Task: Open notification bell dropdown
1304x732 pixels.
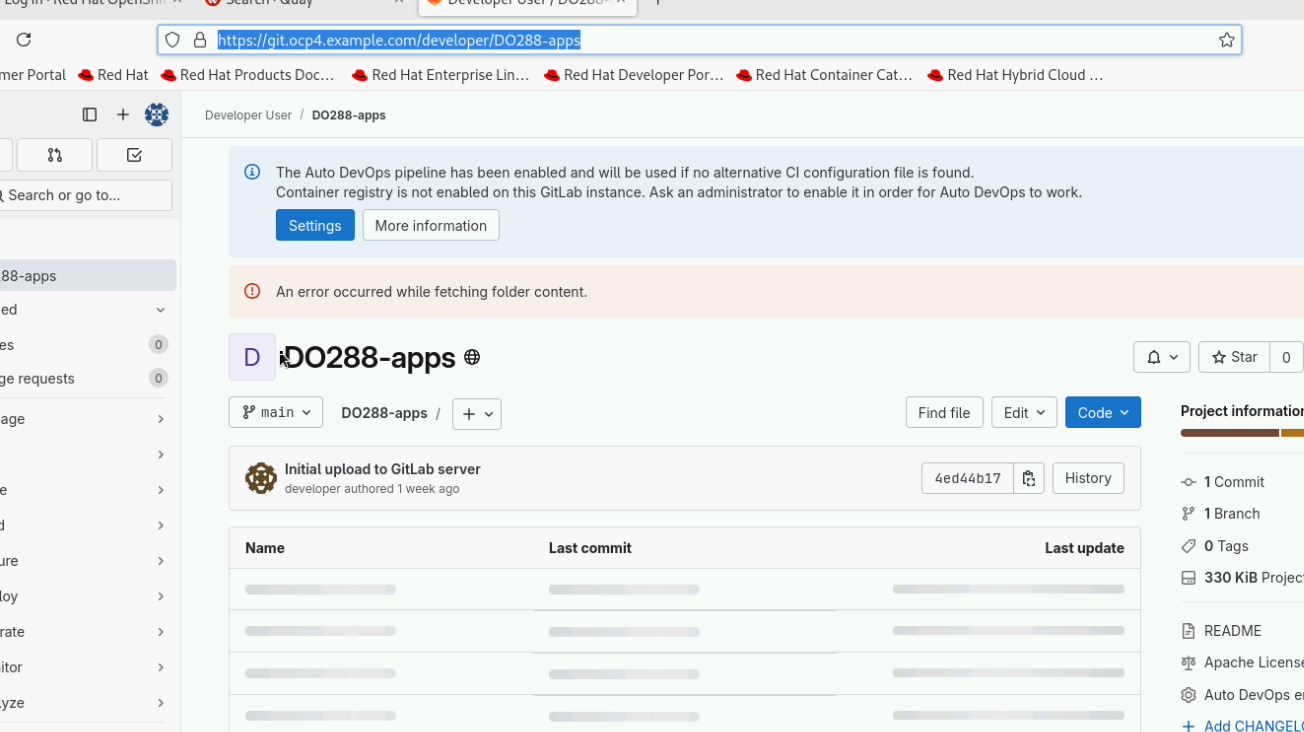Action: pyautogui.click(x=1161, y=357)
